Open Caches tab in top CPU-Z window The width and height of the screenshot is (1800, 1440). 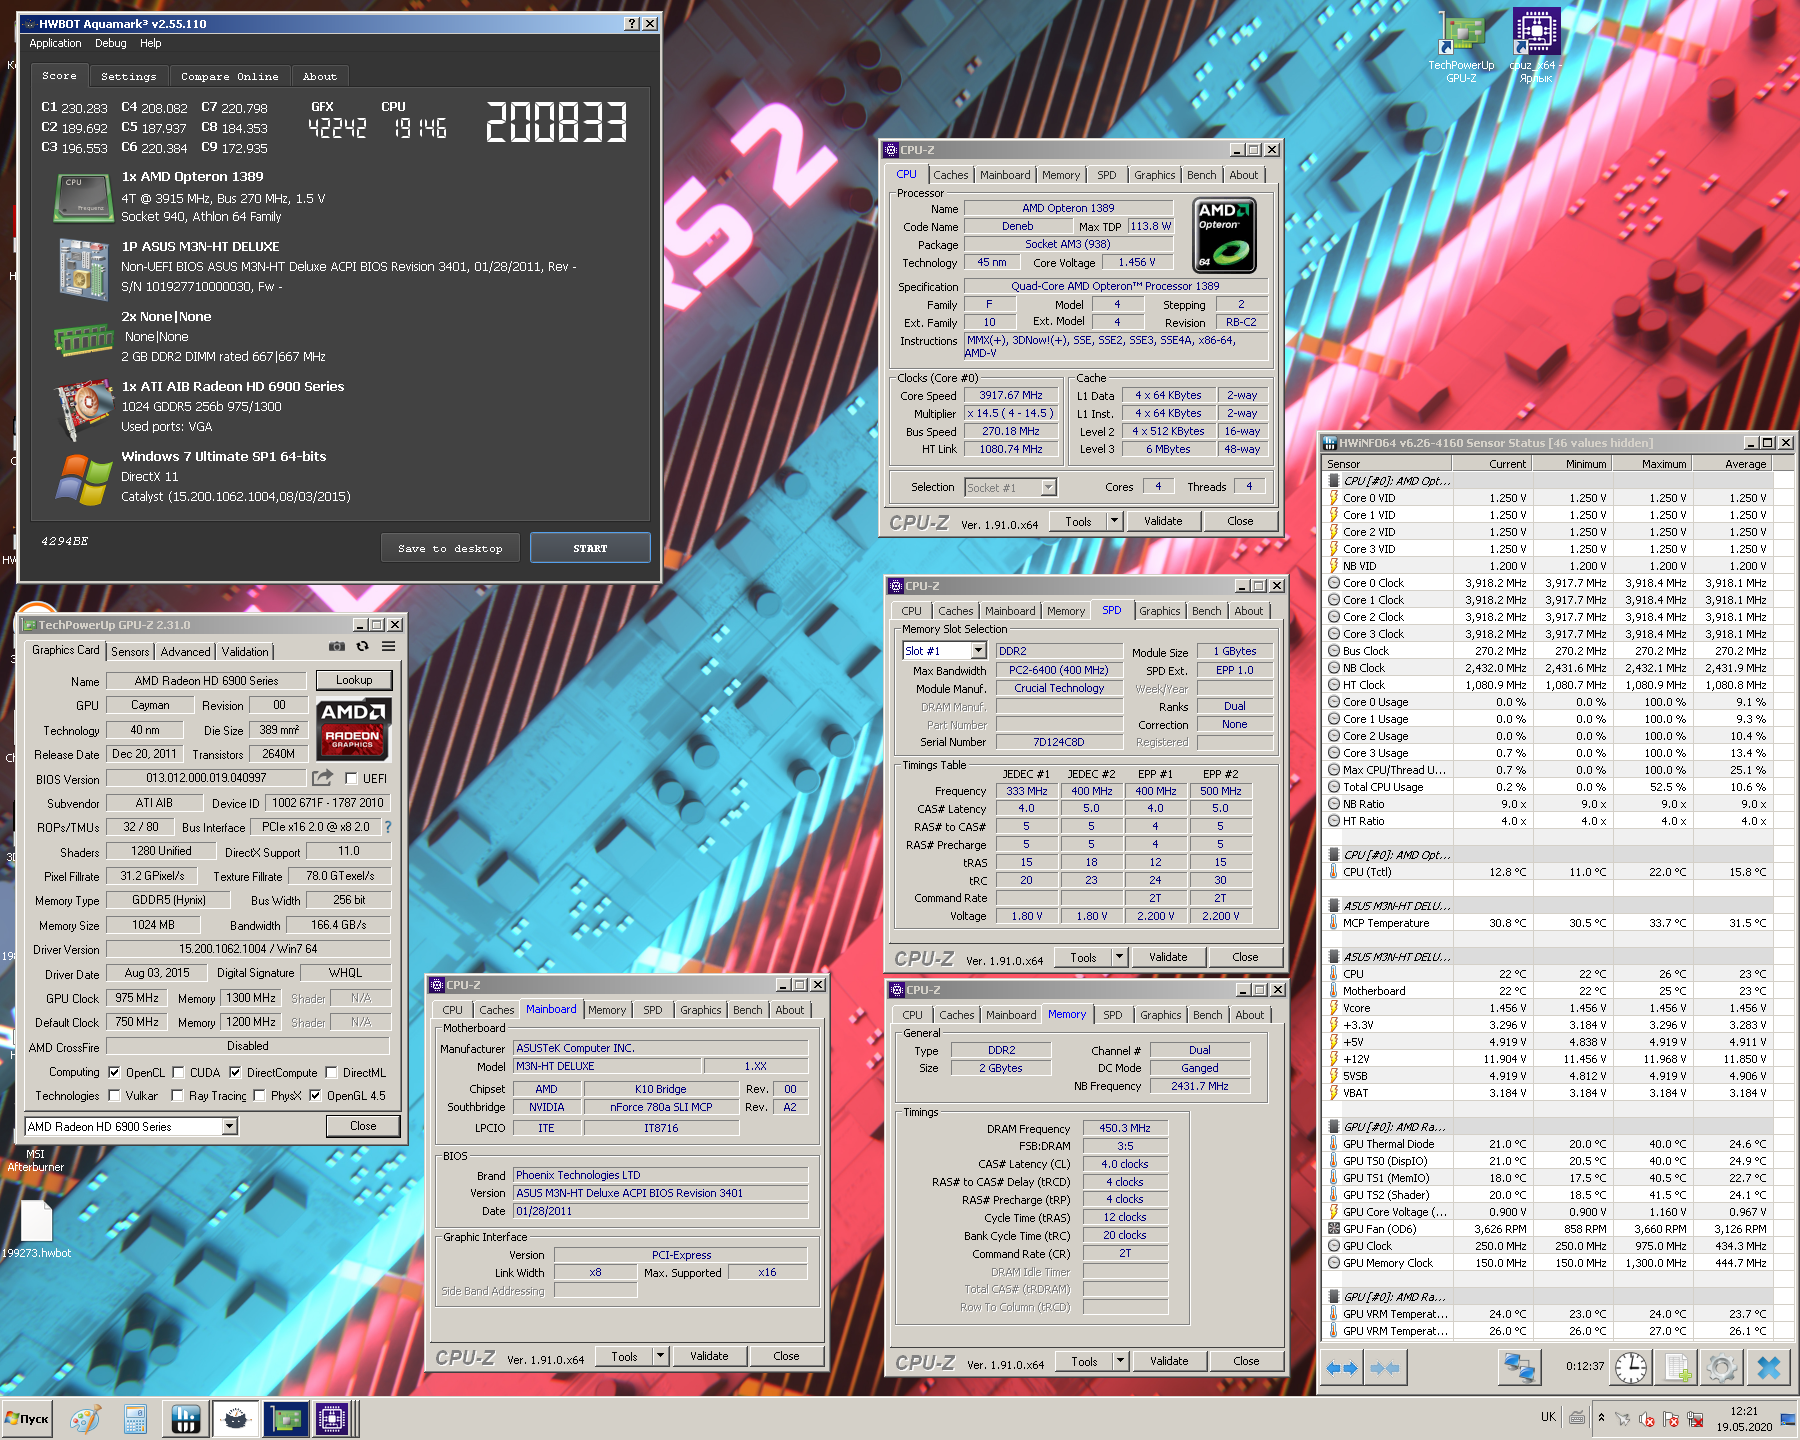click(x=950, y=175)
